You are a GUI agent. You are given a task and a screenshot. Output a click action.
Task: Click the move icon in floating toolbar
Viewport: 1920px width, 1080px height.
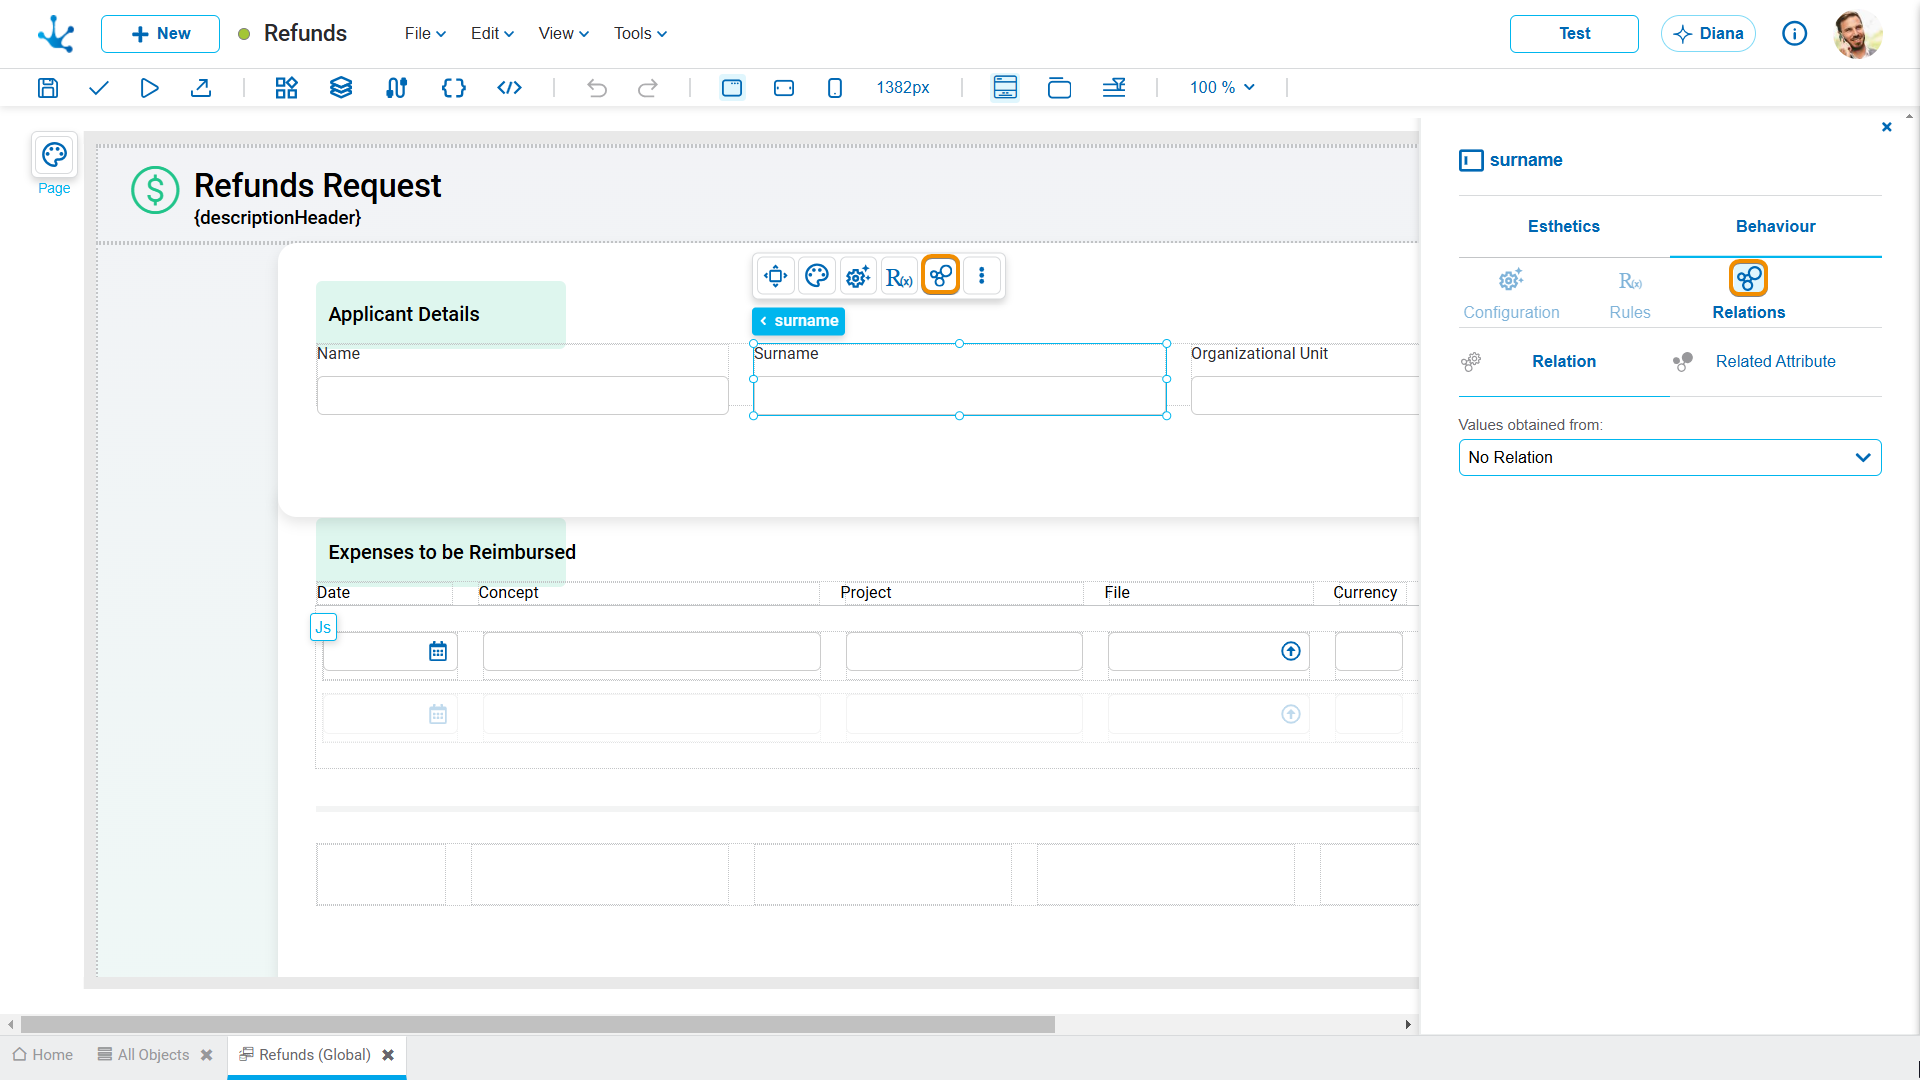(x=776, y=276)
